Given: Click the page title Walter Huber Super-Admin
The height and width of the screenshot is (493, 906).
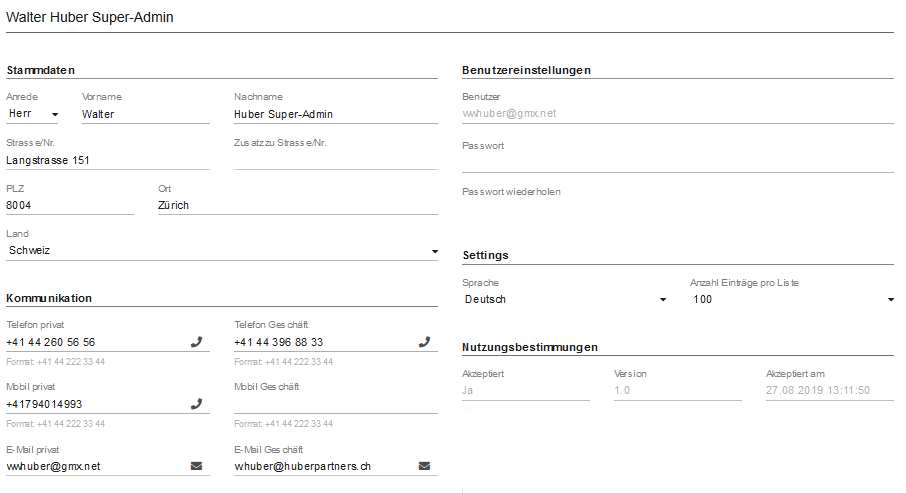Looking at the screenshot, I should (x=90, y=17).
